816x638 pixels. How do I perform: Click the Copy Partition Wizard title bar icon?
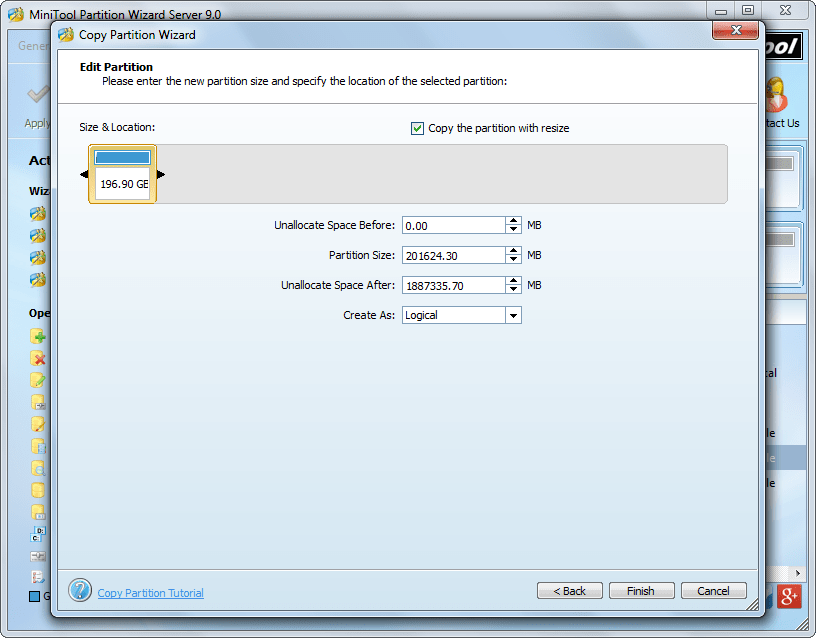[65, 33]
